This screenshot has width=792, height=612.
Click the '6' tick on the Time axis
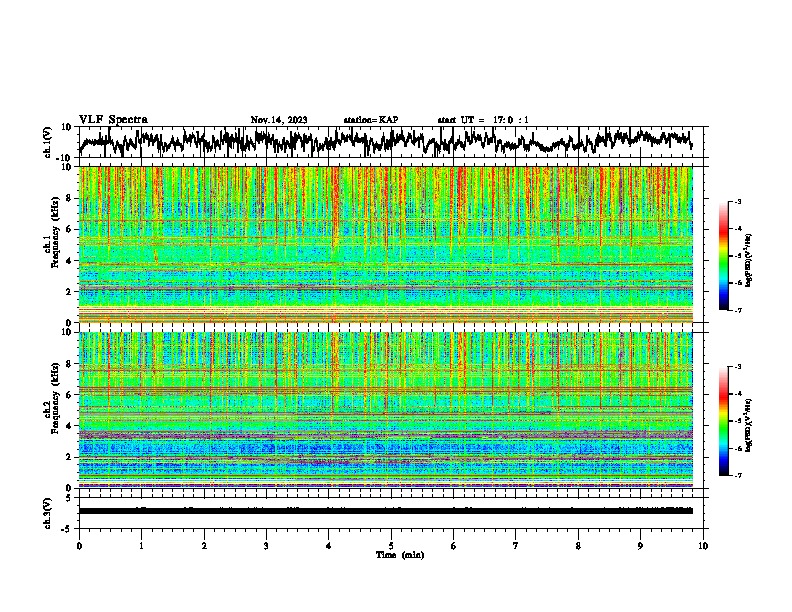(454, 546)
